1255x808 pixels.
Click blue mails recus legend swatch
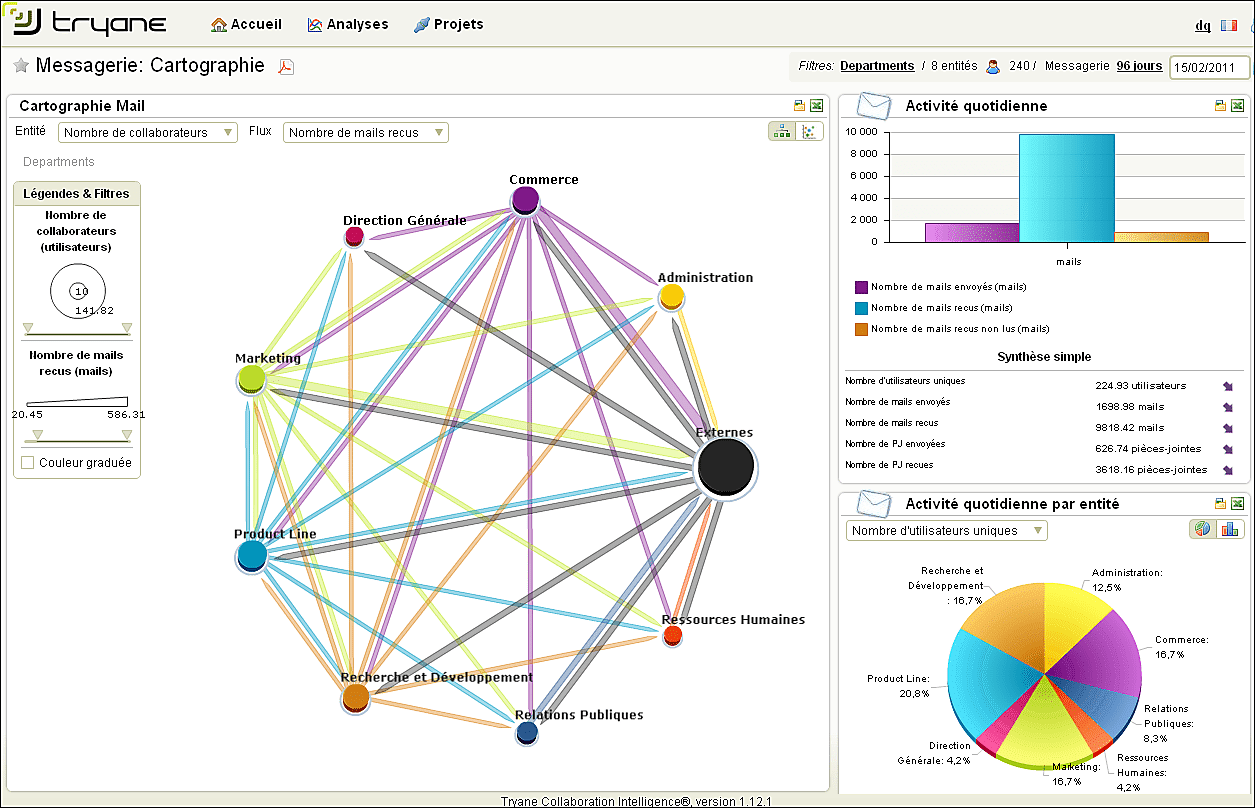(861, 308)
